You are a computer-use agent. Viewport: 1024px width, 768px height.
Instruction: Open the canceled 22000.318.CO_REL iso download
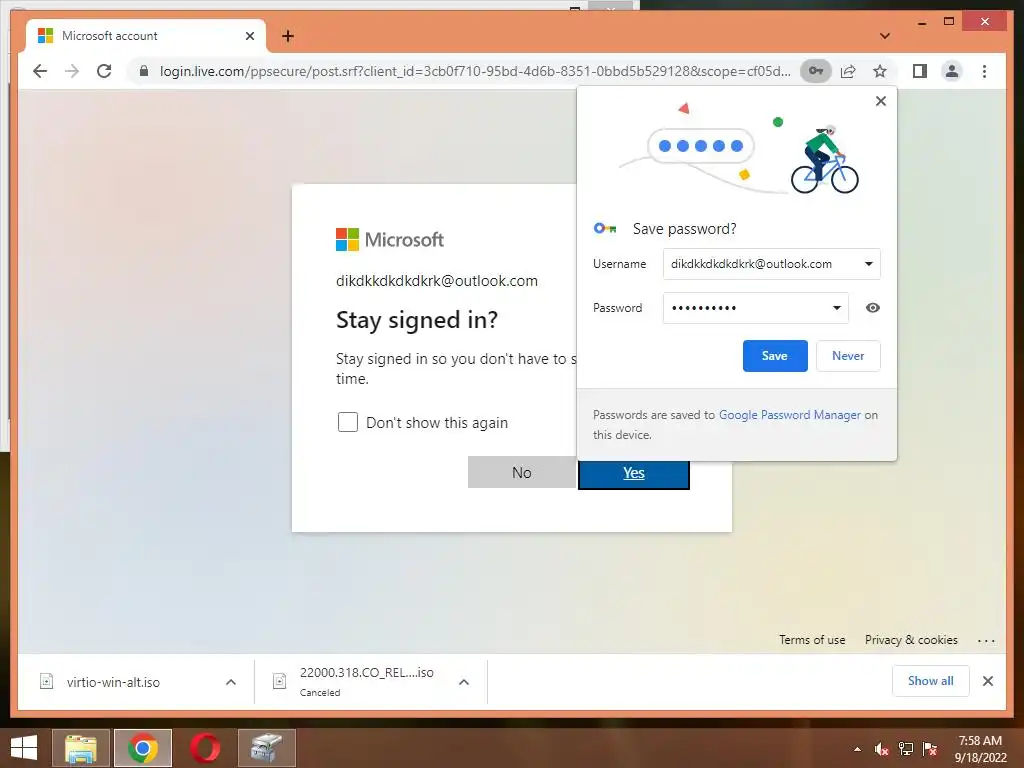pyautogui.click(x=353, y=681)
